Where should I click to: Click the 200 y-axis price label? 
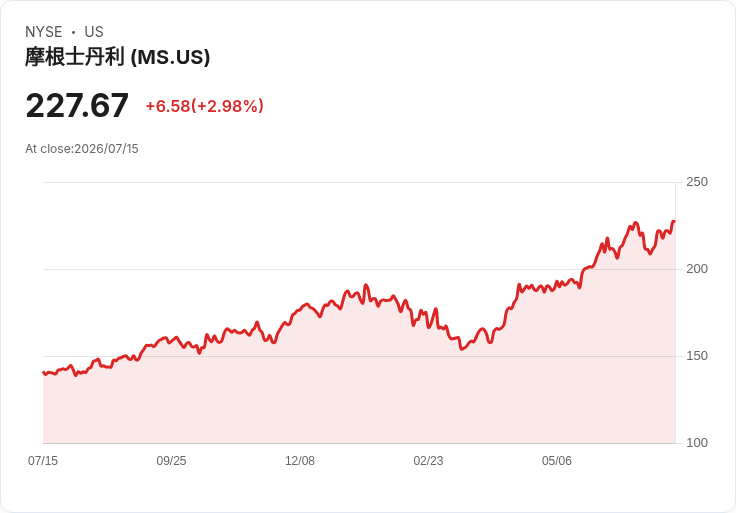[x=697, y=269]
